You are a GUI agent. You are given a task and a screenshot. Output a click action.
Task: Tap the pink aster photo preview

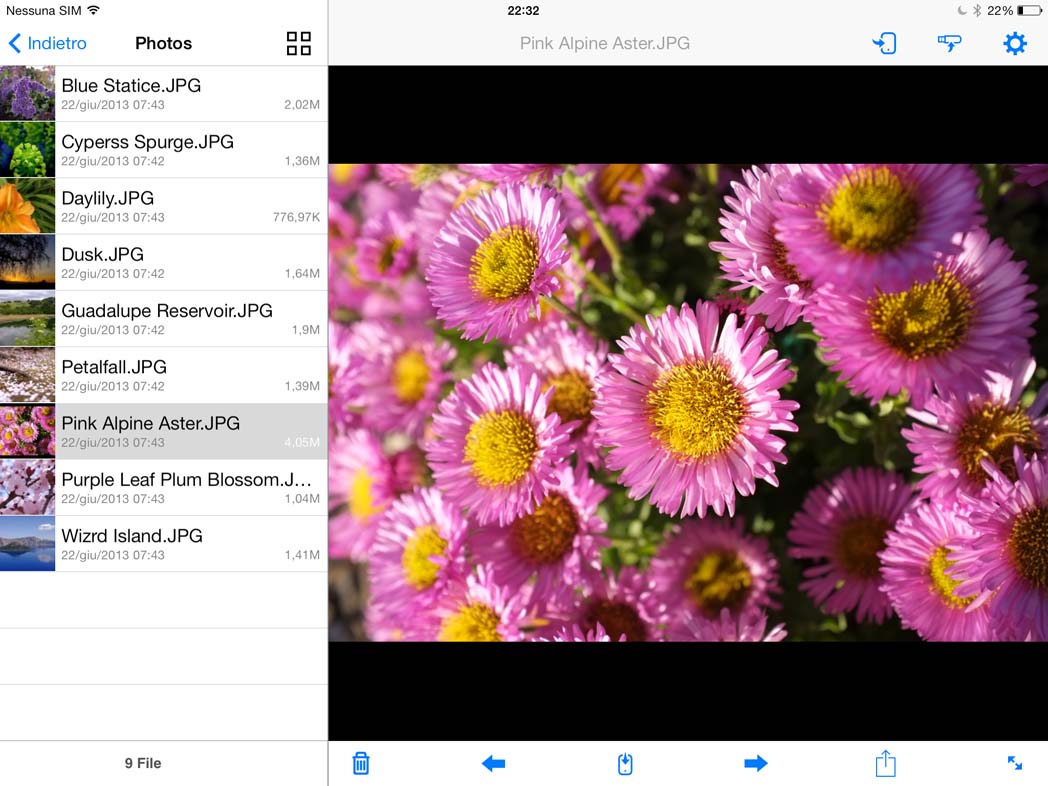click(688, 403)
